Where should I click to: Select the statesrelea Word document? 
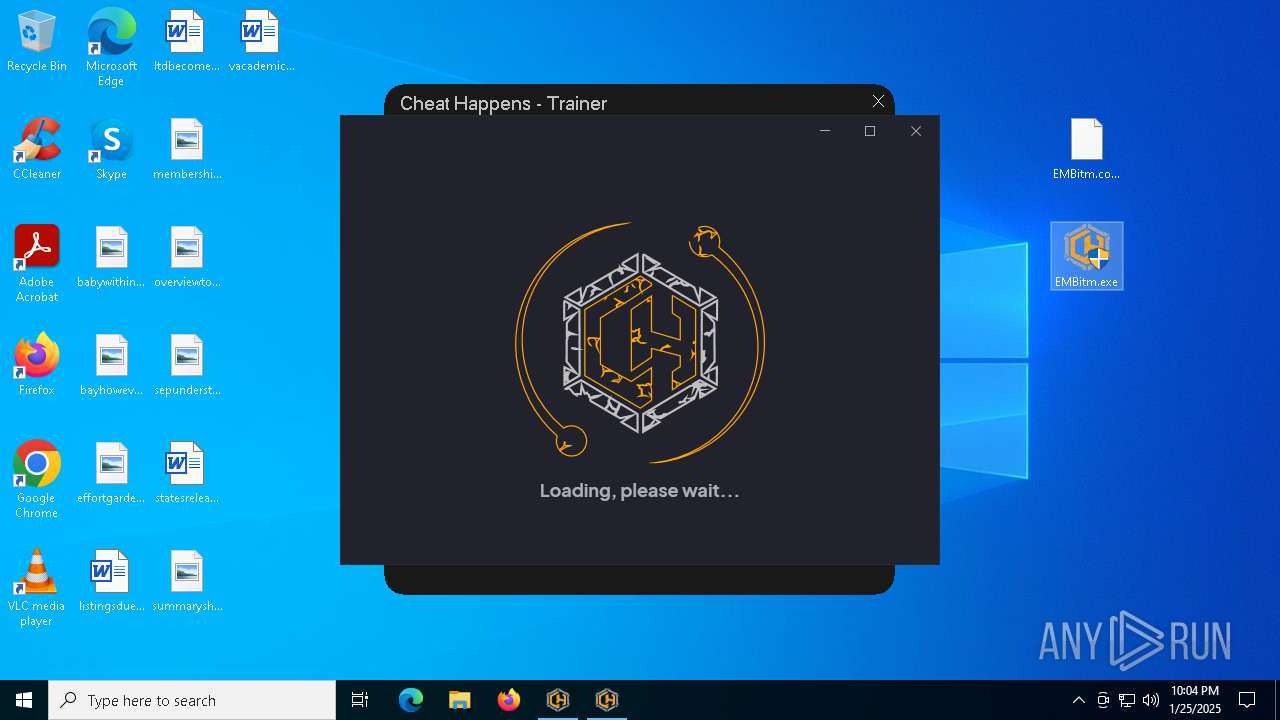click(x=187, y=474)
